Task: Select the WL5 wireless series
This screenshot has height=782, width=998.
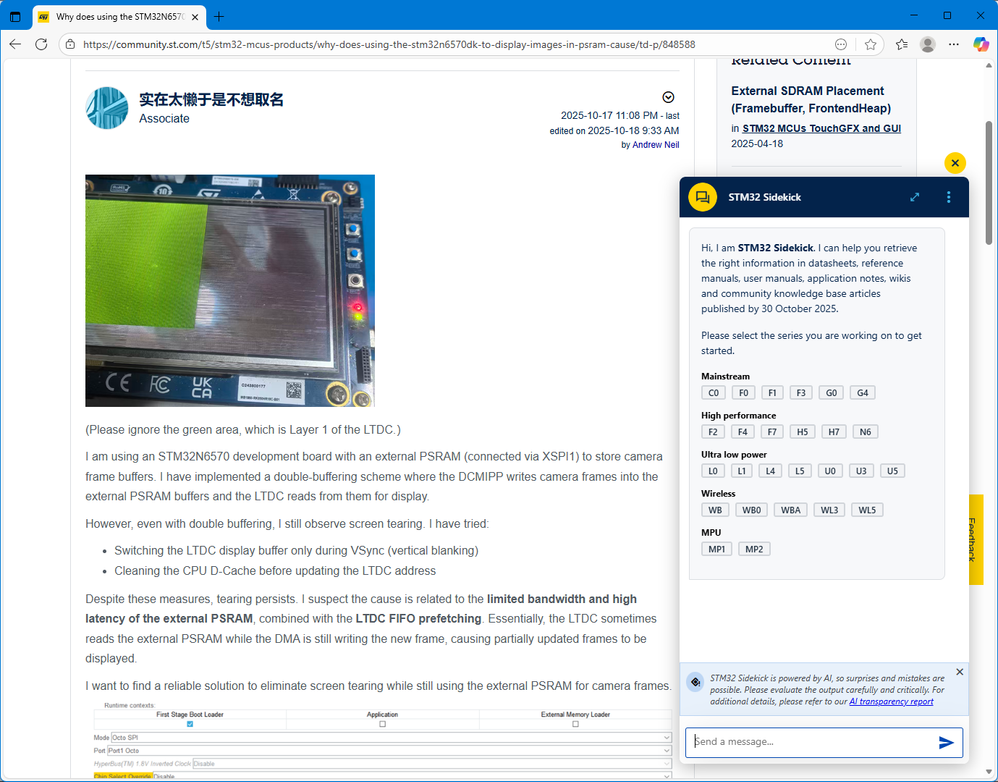Action: coord(867,510)
